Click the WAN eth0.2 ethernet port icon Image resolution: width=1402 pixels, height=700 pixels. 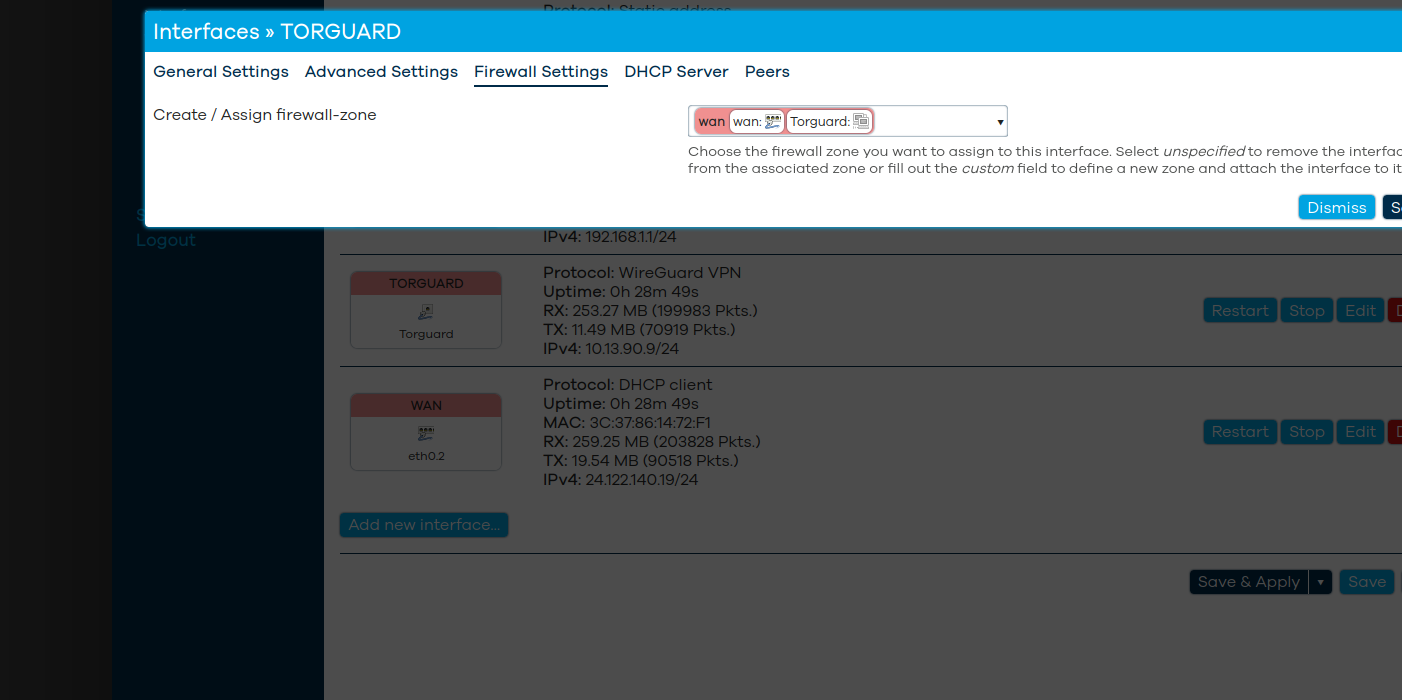pyautogui.click(x=426, y=434)
